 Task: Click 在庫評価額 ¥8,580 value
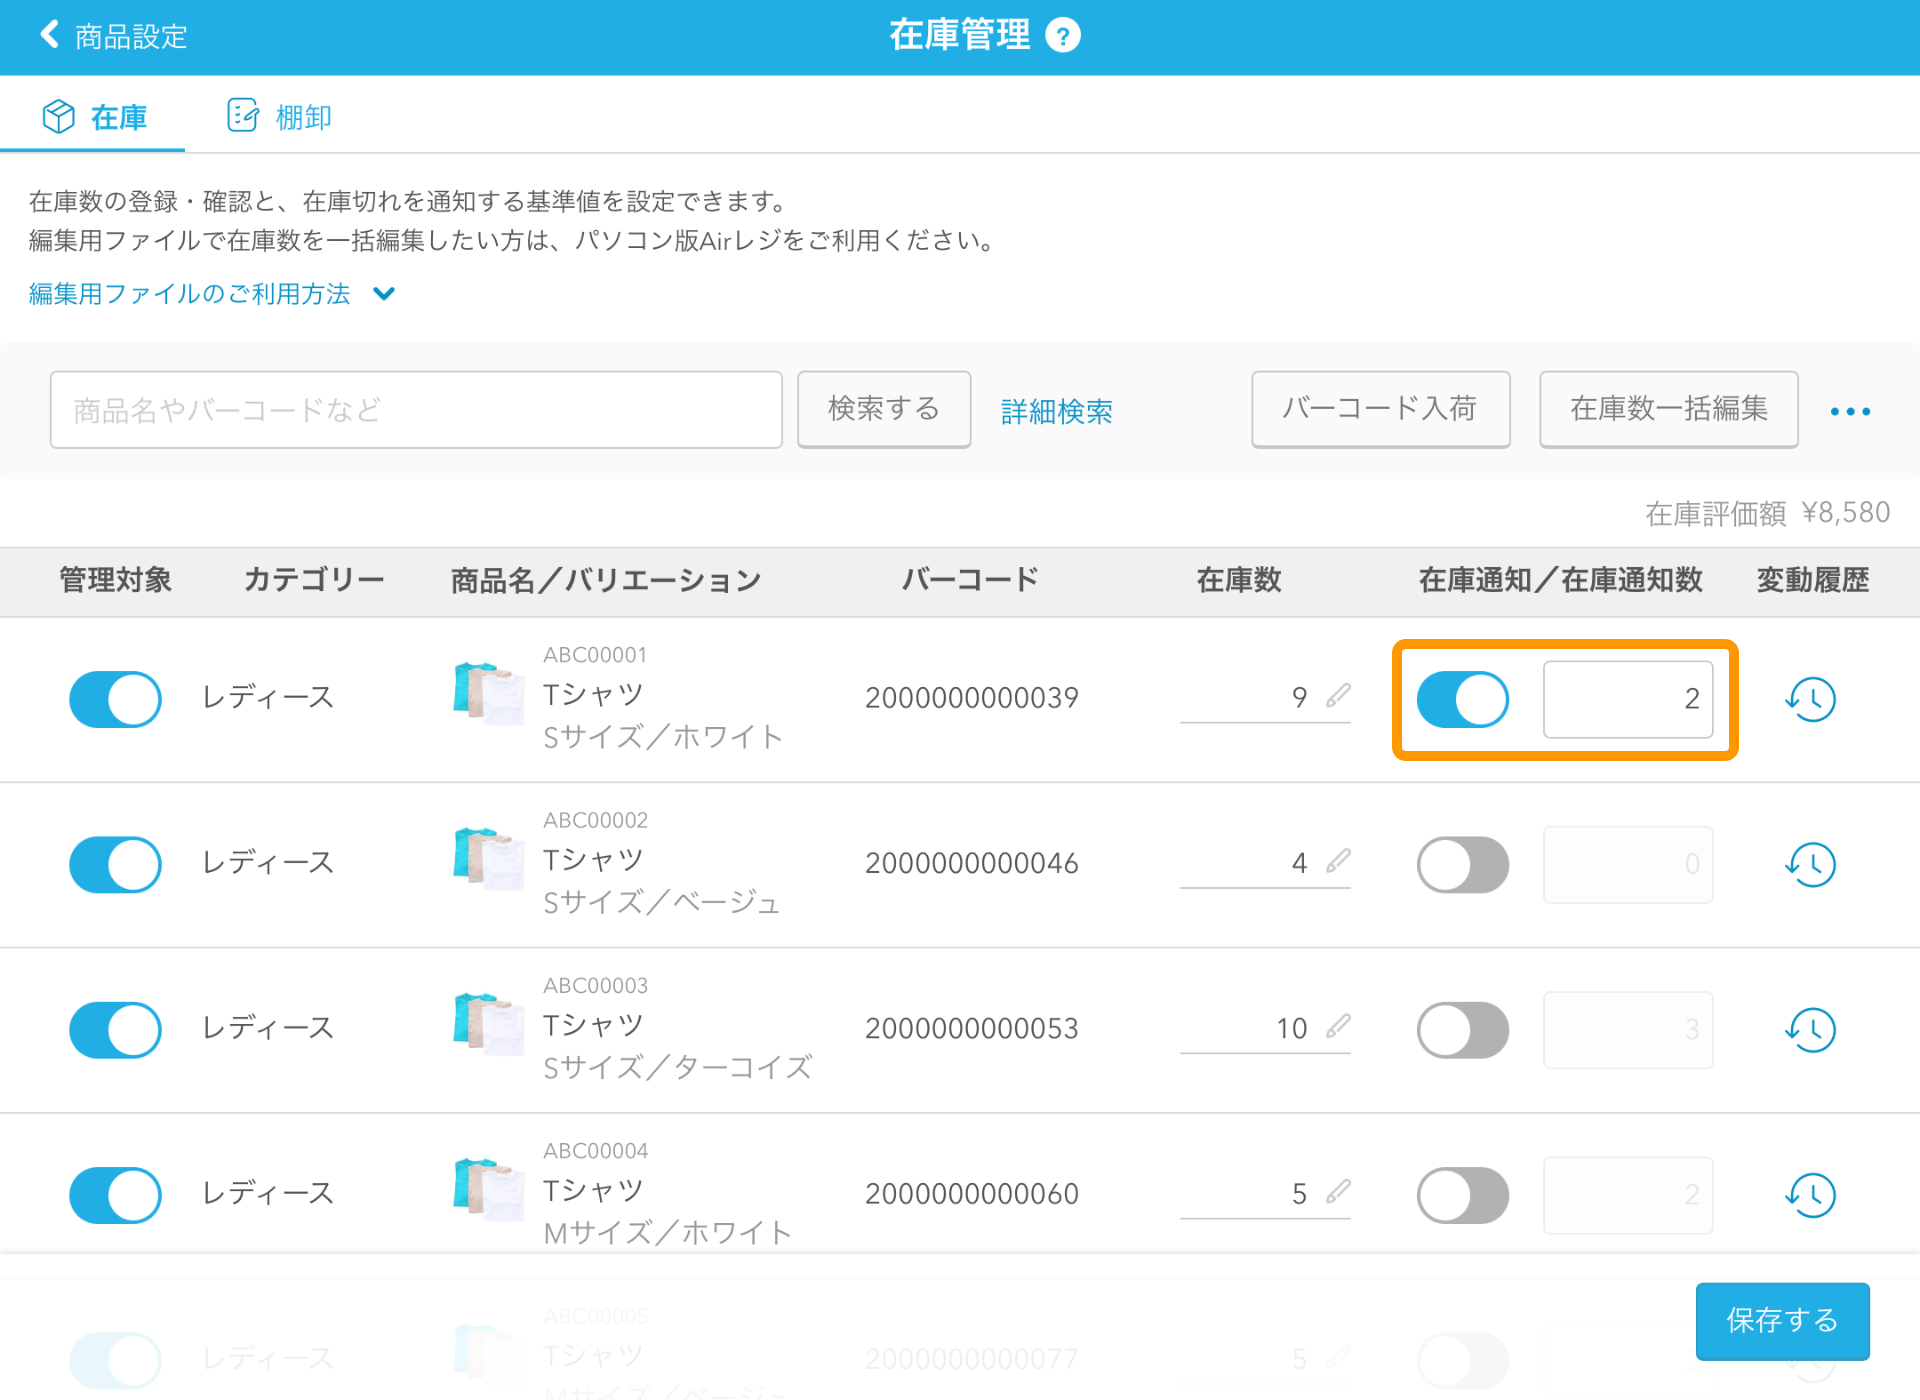(1767, 513)
